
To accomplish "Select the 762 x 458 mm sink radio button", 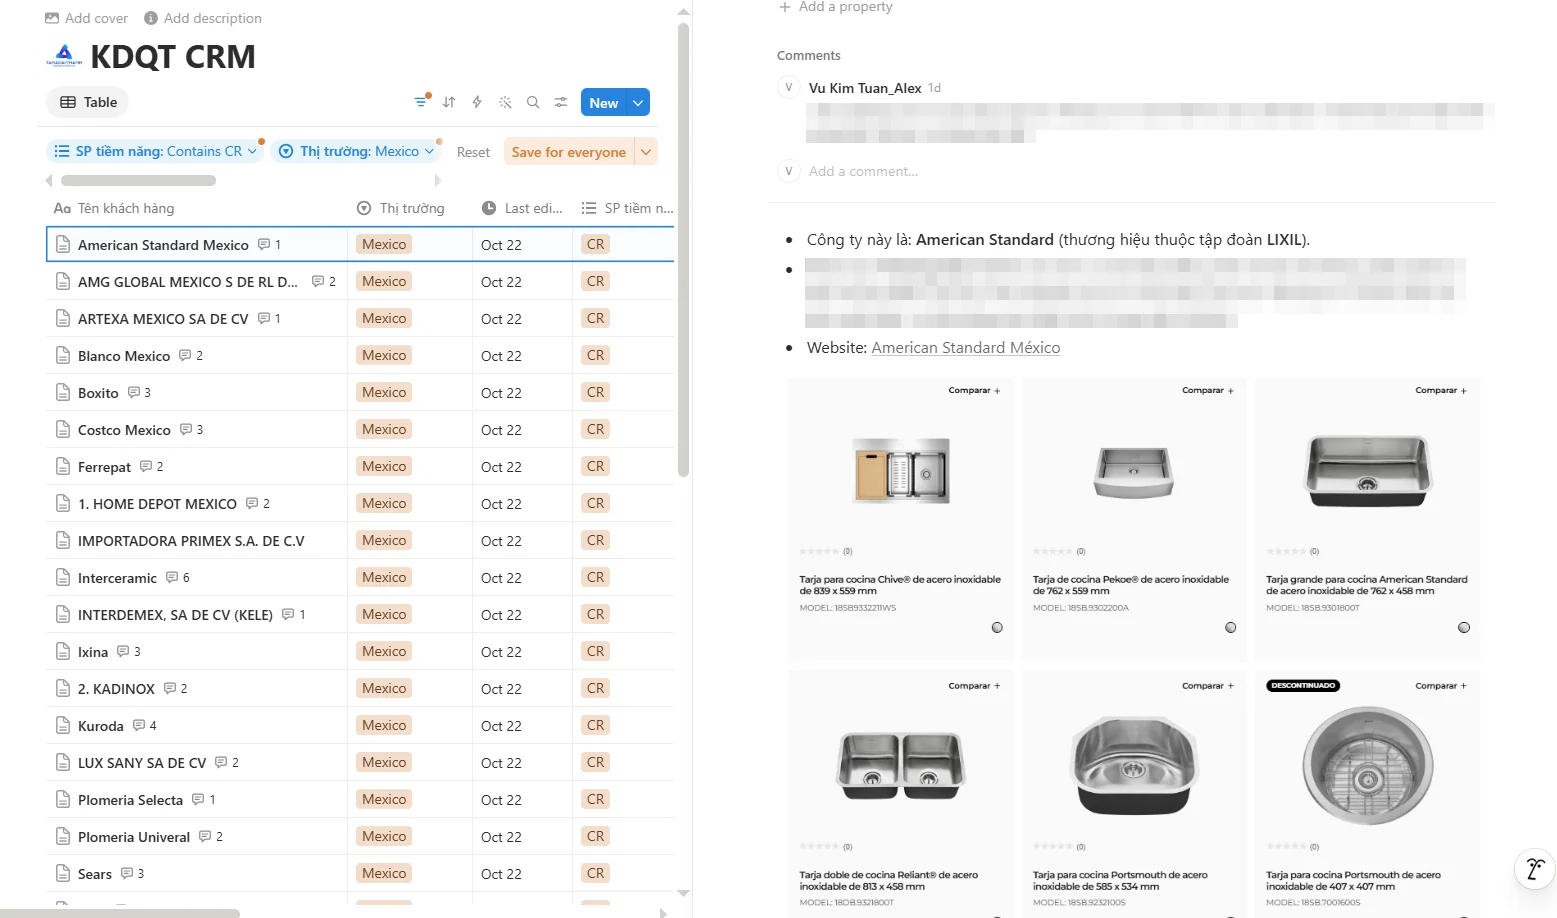I will pyautogui.click(x=1464, y=627).
